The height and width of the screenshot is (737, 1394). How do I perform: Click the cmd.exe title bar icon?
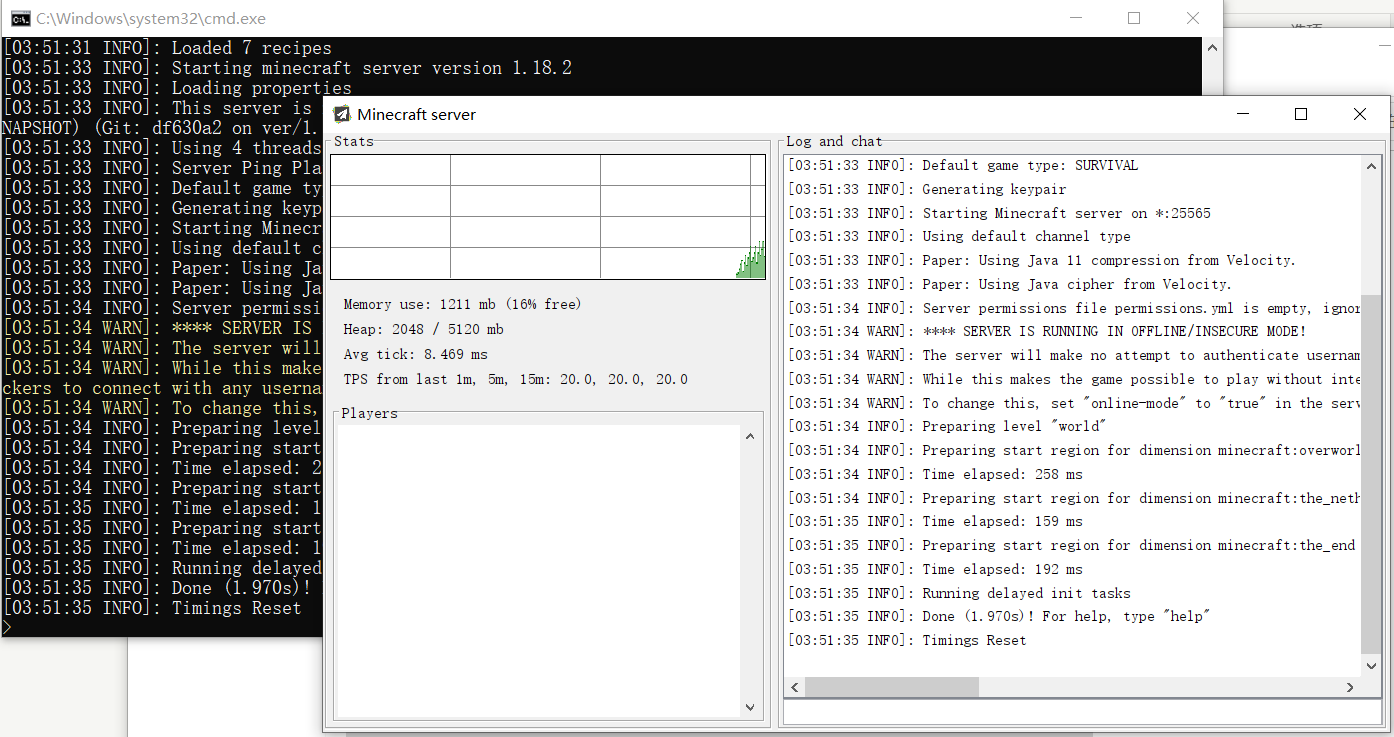point(17,18)
